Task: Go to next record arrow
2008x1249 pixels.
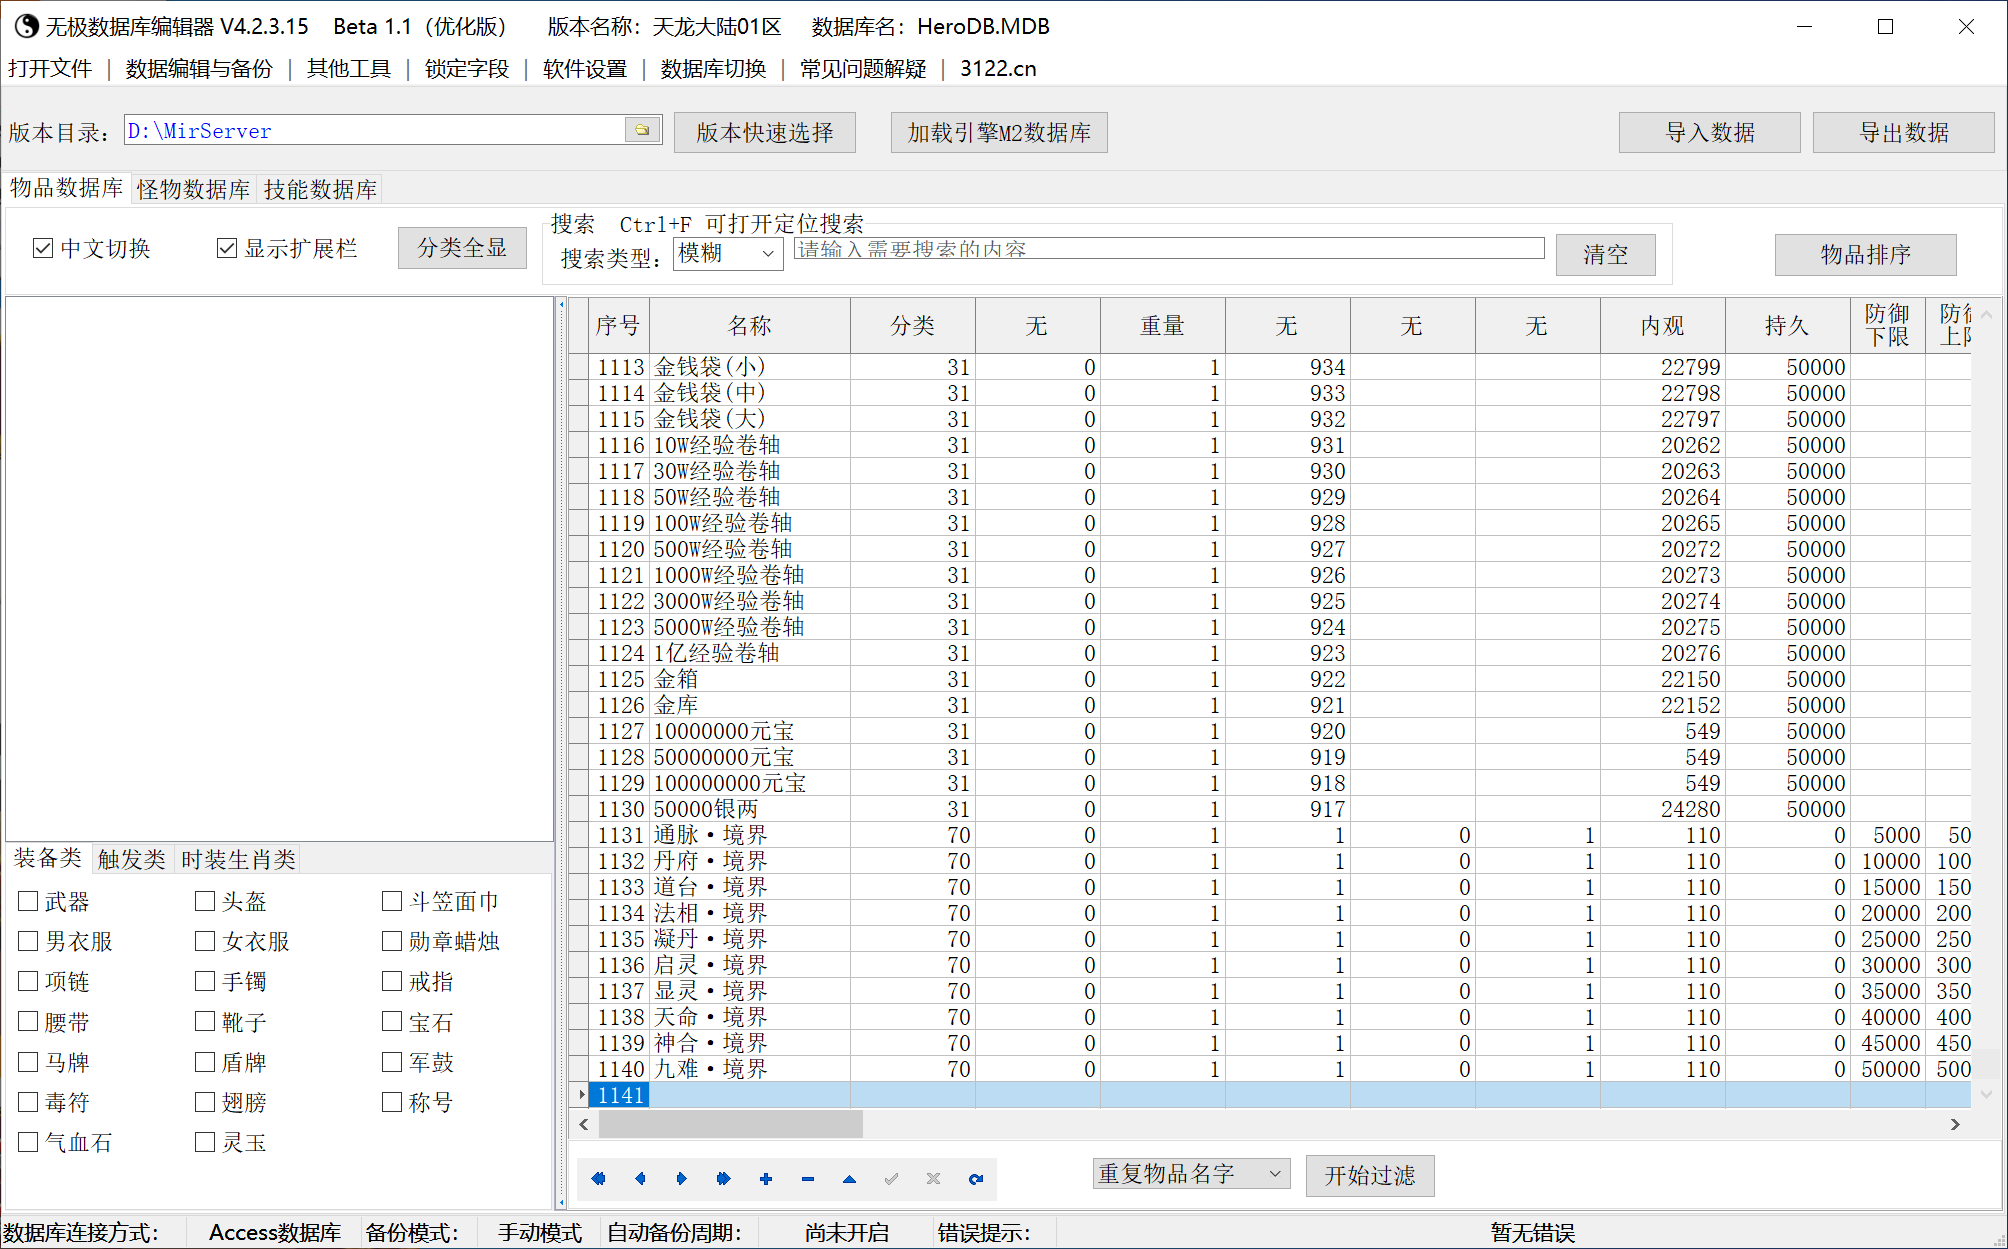Action: 682,1178
